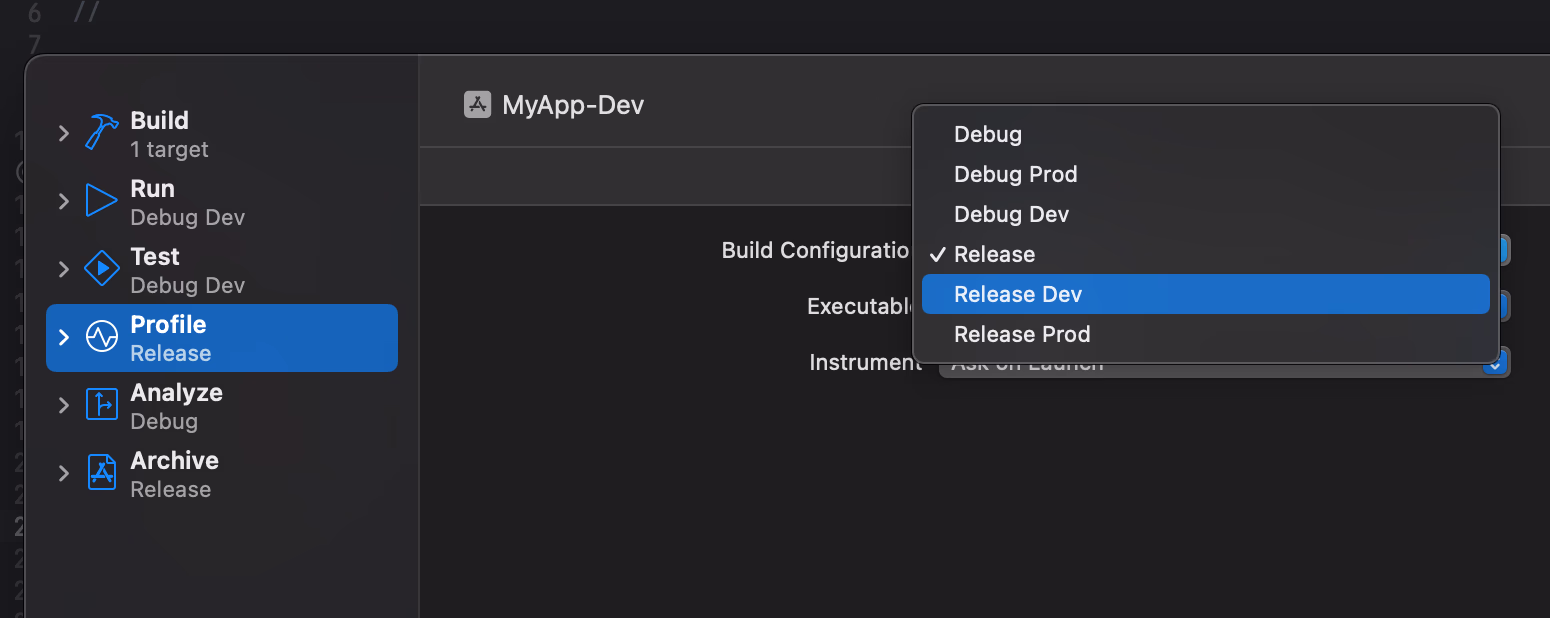Click the Build hammer icon
Screen dimensions: 1550x618
click(101, 132)
